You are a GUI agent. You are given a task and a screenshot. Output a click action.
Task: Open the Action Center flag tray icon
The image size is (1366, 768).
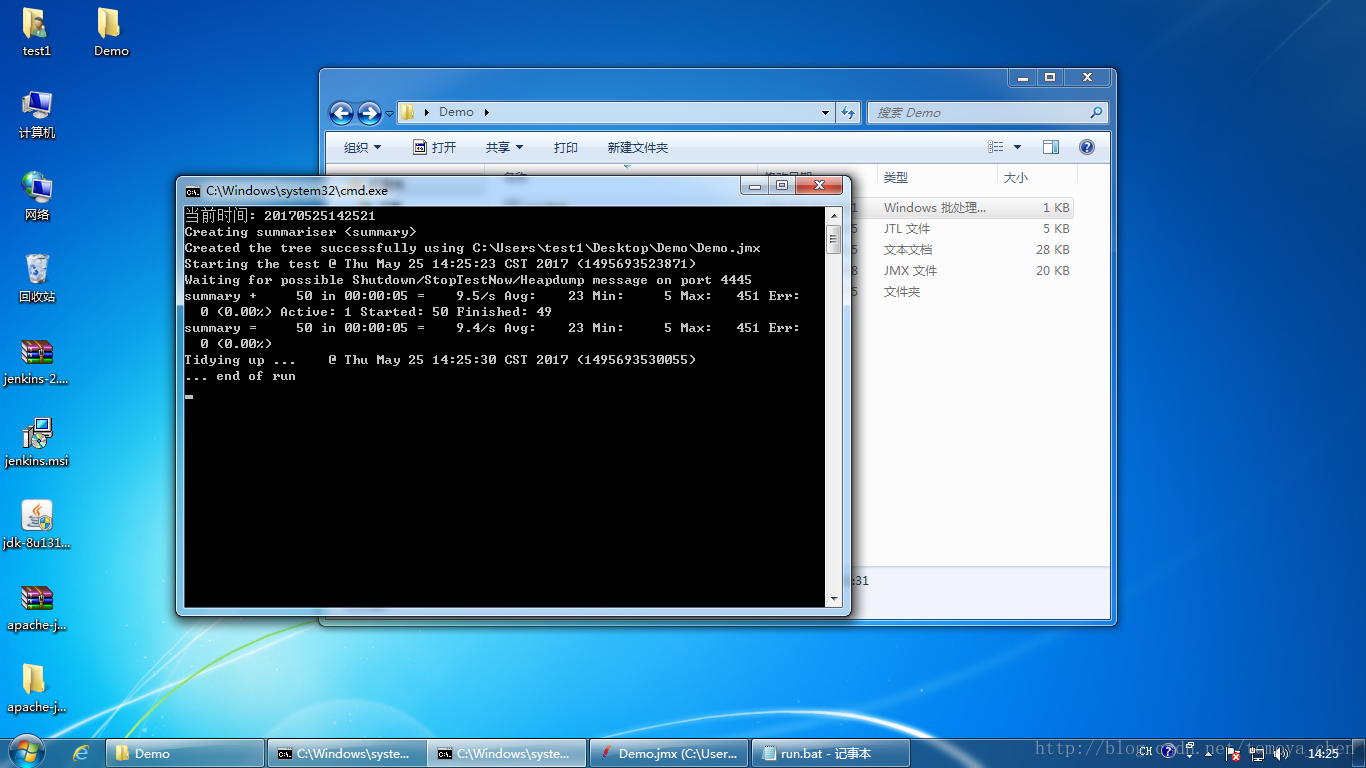(x=1233, y=753)
